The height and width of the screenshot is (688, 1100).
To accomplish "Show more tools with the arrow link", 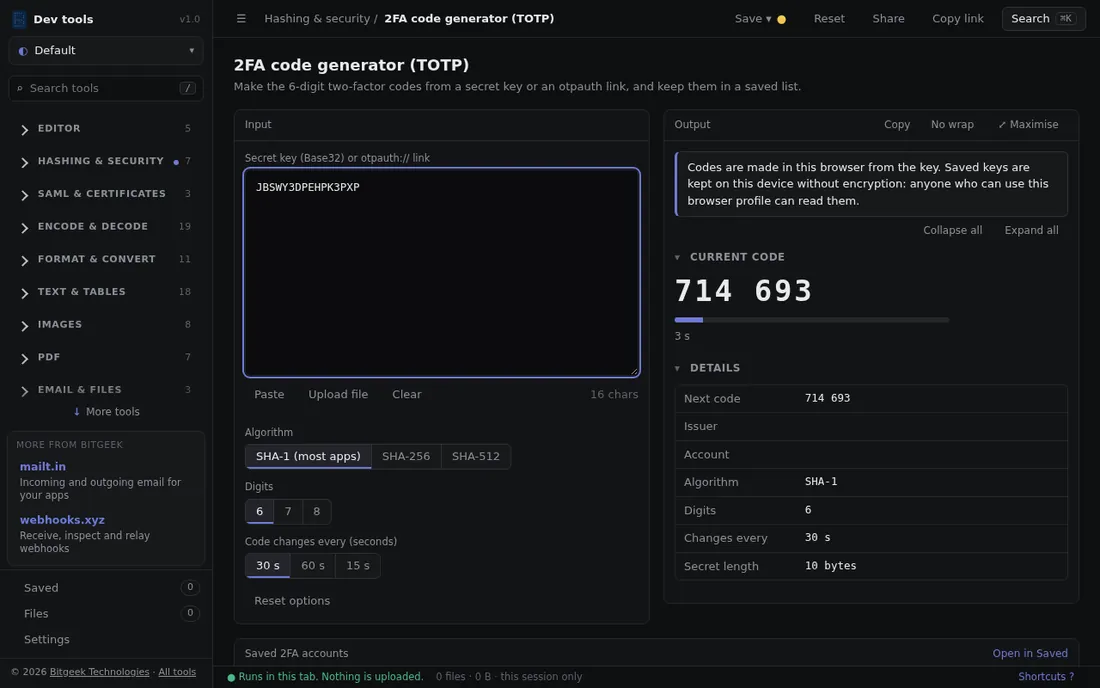I will pyautogui.click(x=107, y=412).
